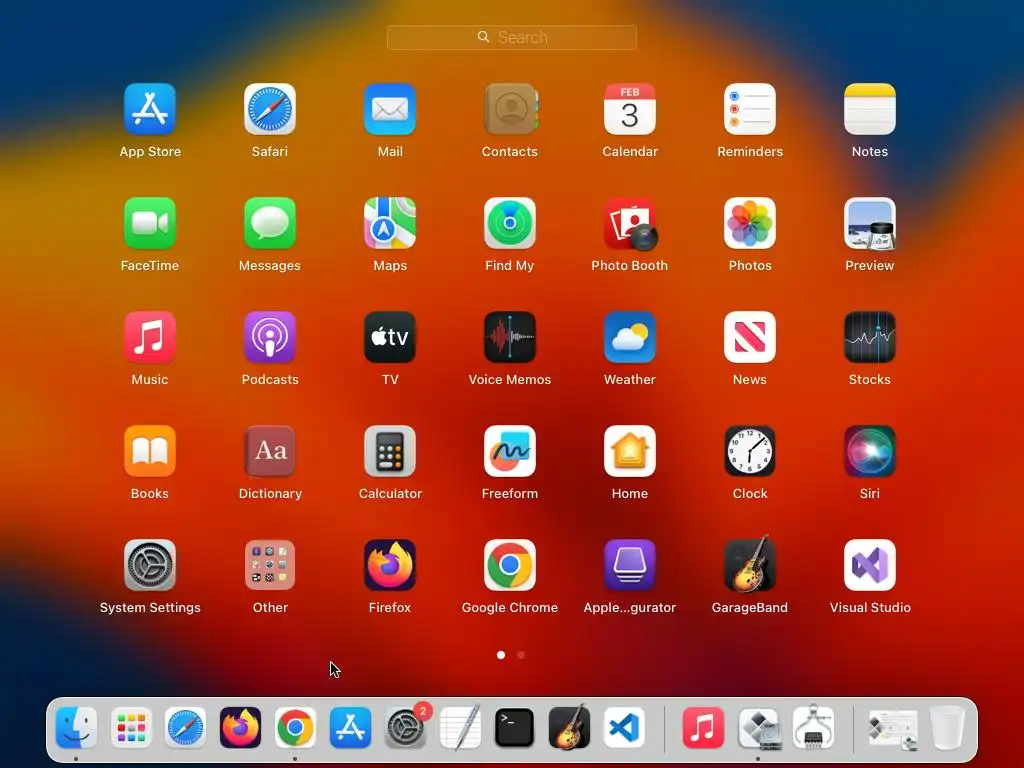Open App Store from the Launchpad grid

pos(150,109)
